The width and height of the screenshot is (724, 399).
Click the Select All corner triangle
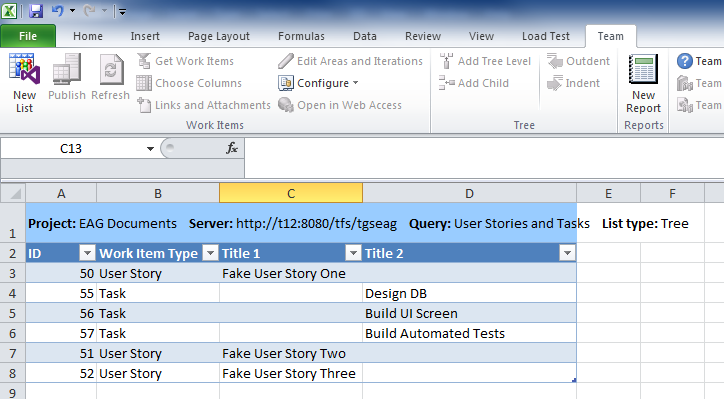[13, 193]
